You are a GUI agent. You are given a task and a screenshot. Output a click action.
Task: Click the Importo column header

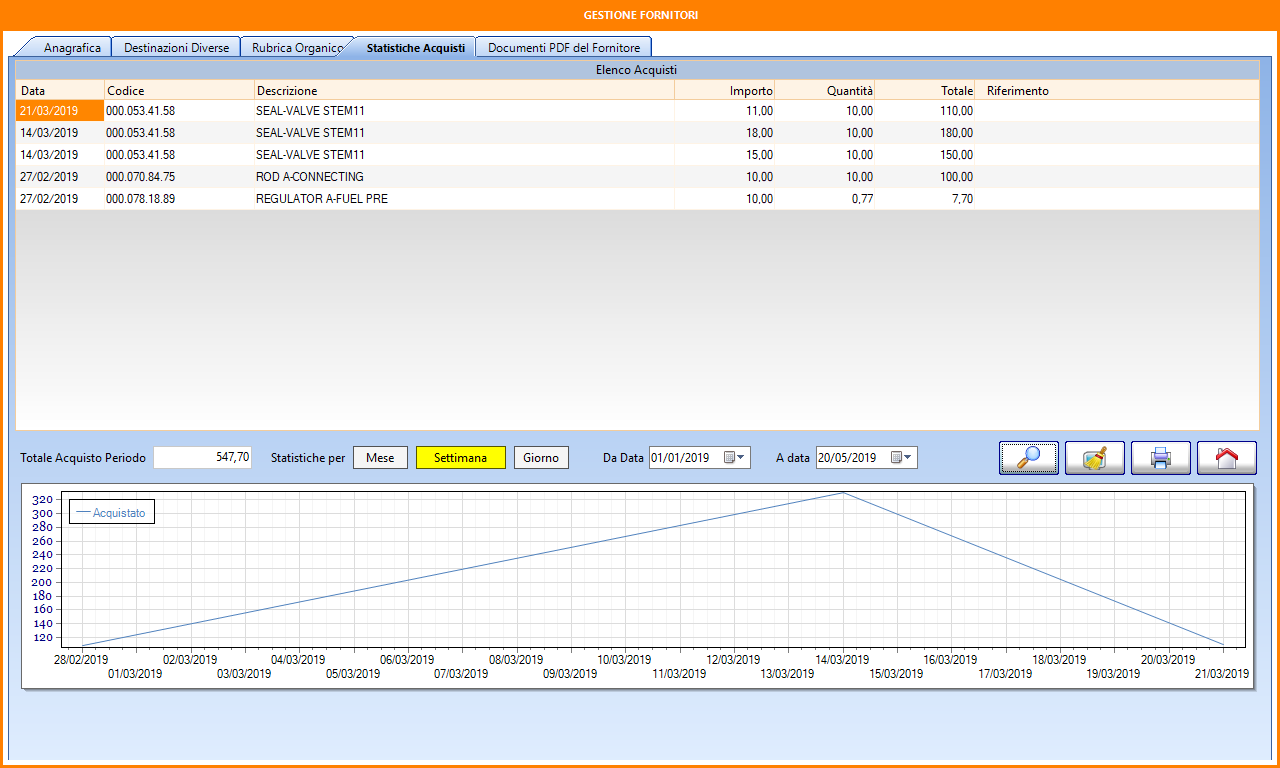tap(725, 90)
